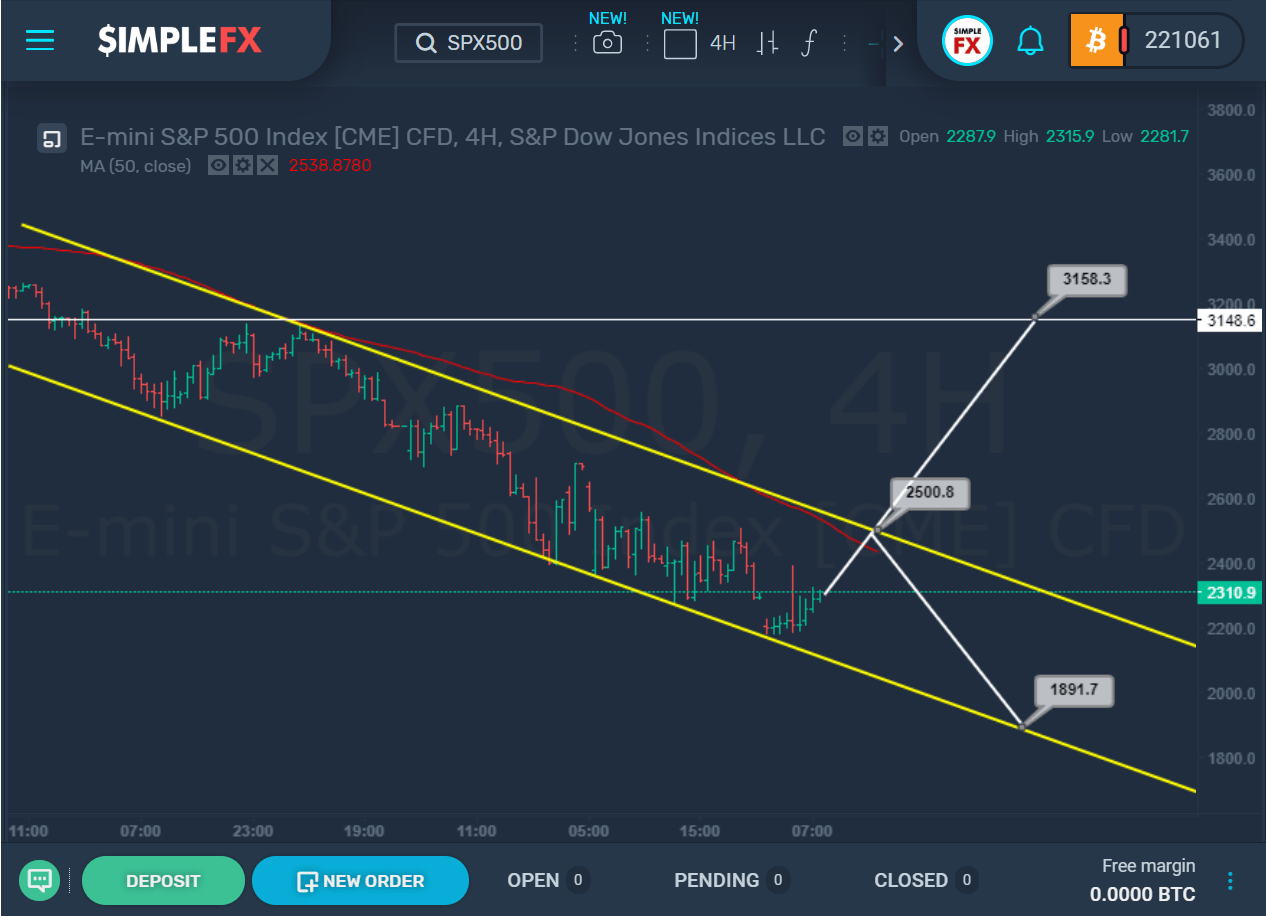Click the SPX500 symbol search field
Viewport: 1266px width, 916px height.
click(x=469, y=43)
